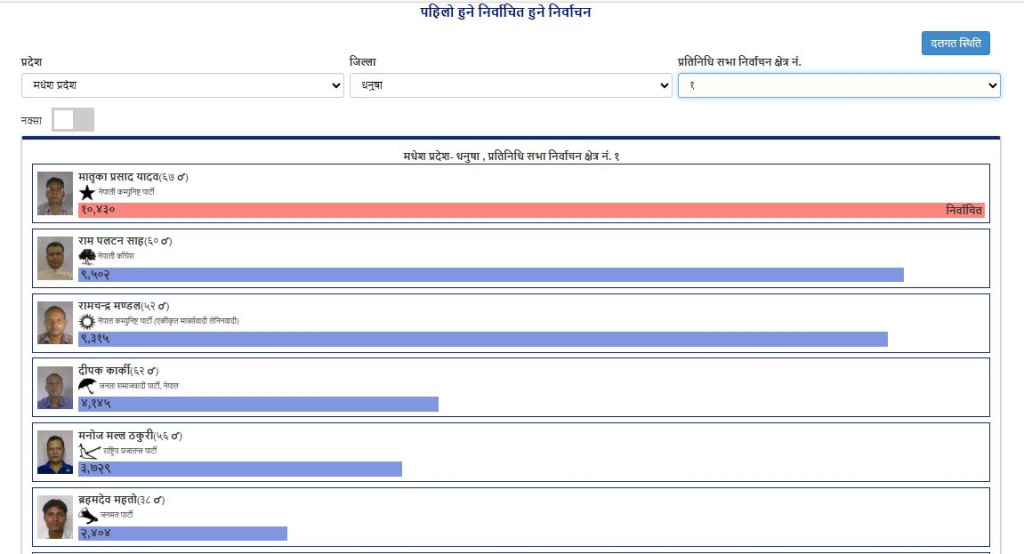This screenshot has width=1024, height=554.
Task: Open the जिल्ला dropdown showing धनुषा
Action: click(510, 86)
